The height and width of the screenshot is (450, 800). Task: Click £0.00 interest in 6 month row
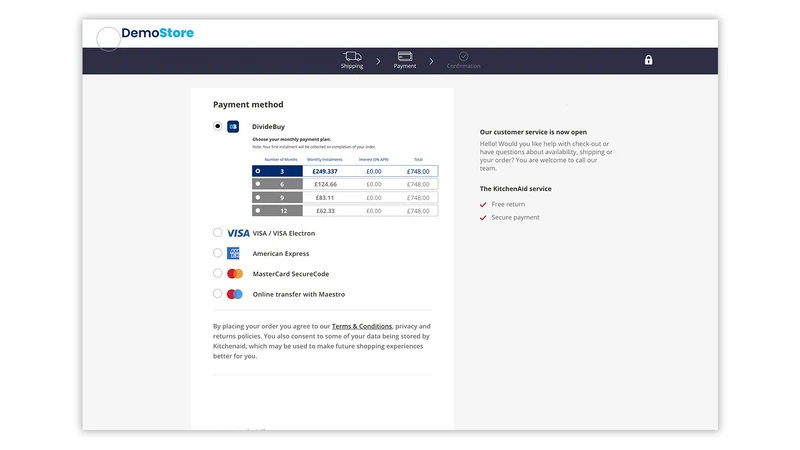(374, 184)
